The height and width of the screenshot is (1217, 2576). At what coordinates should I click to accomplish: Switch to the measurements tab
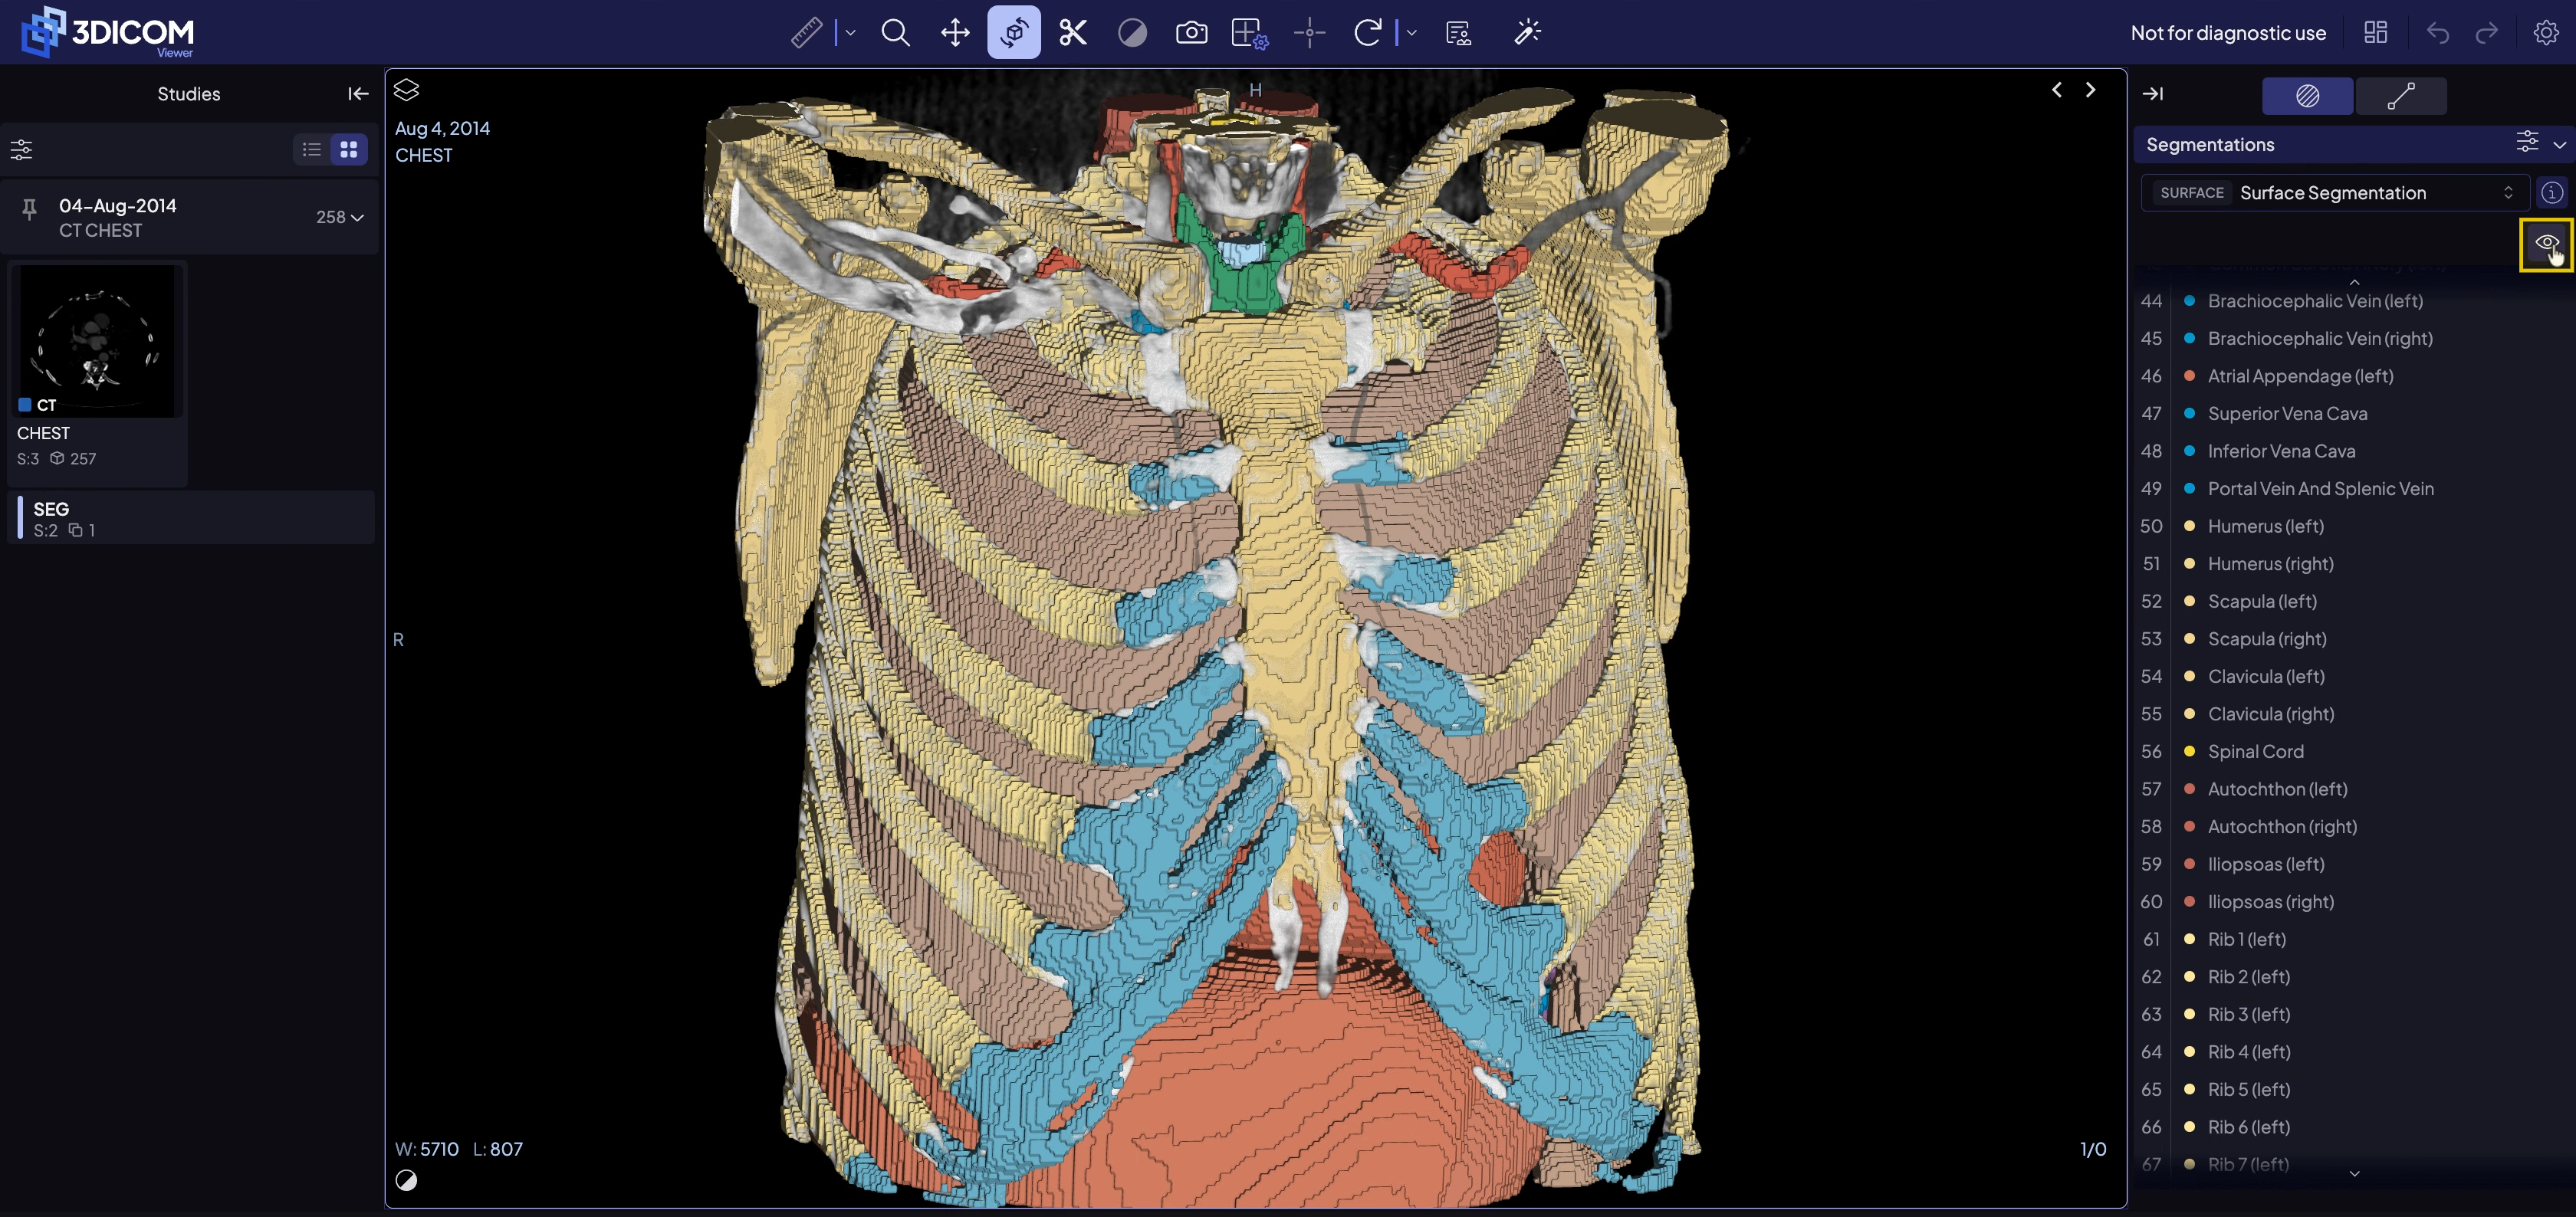pos(2401,96)
